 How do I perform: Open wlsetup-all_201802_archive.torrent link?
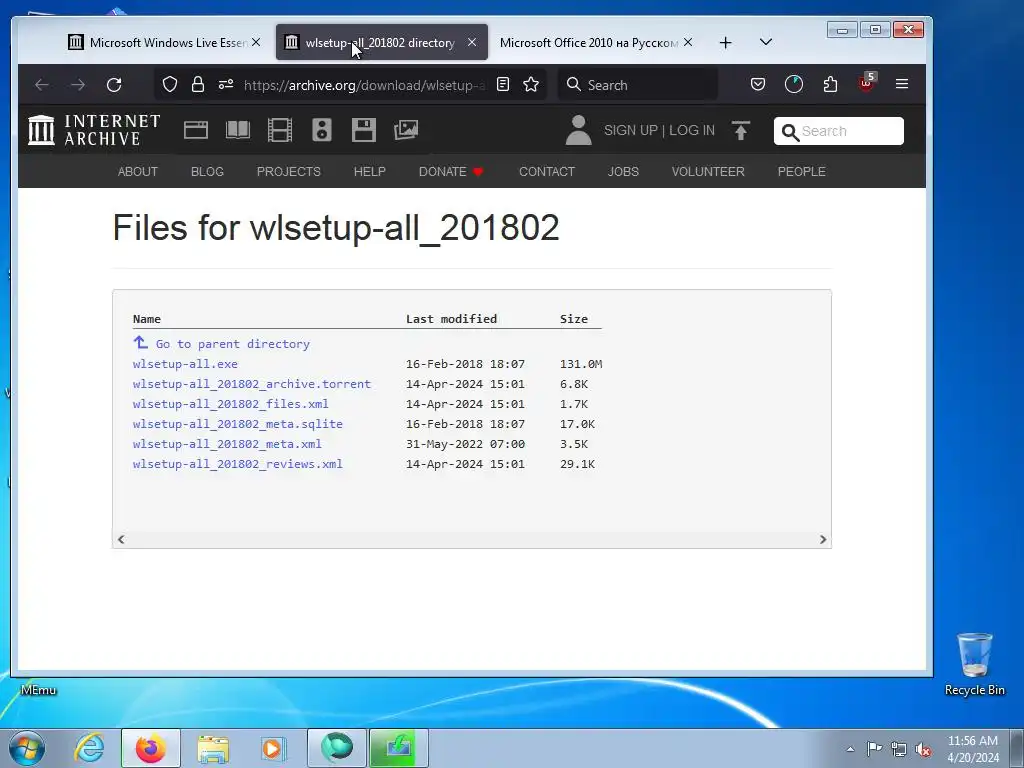(x=251, y=384)
